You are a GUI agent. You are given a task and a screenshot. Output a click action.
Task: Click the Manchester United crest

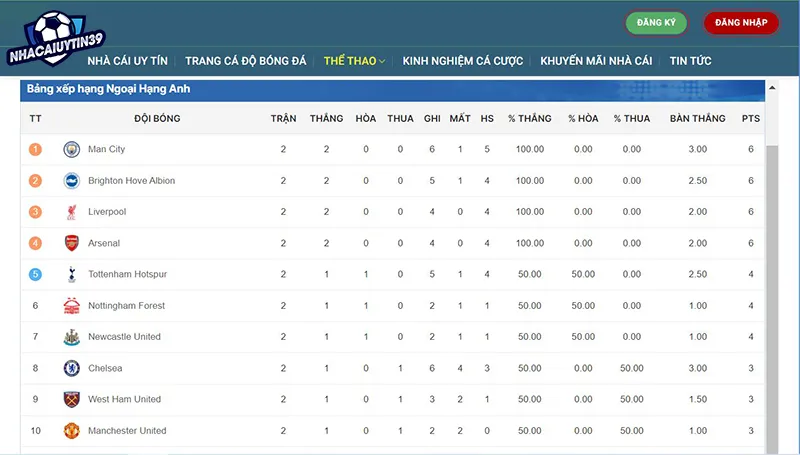pyautogui.click(x=71, y=431)
